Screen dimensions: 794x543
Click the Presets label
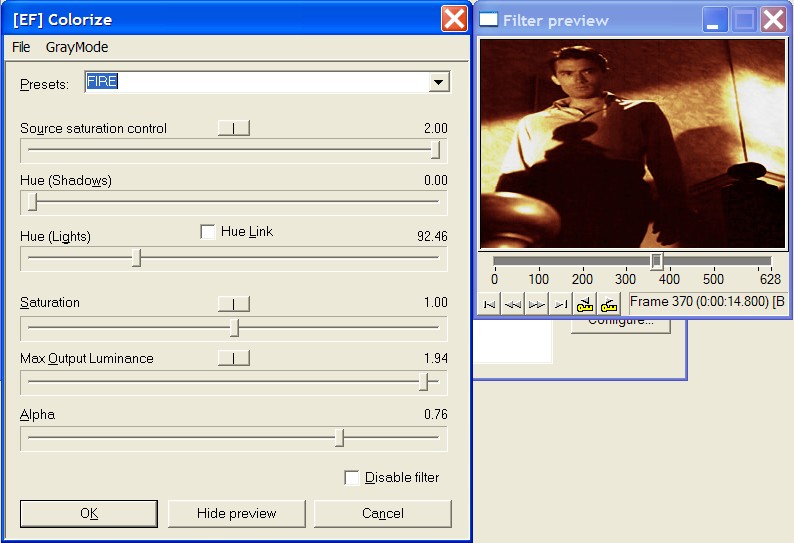click(x=44, y=84)
